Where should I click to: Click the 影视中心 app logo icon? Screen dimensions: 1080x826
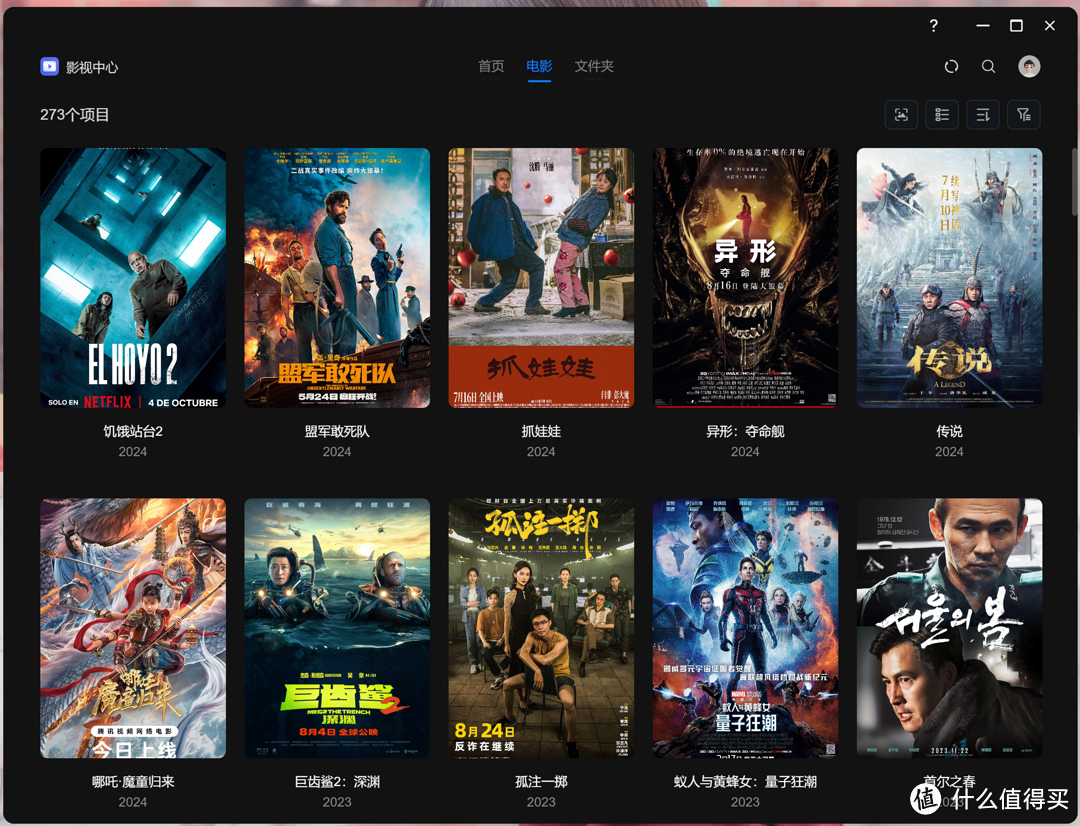pyautogui.click(x=50, y=66)
